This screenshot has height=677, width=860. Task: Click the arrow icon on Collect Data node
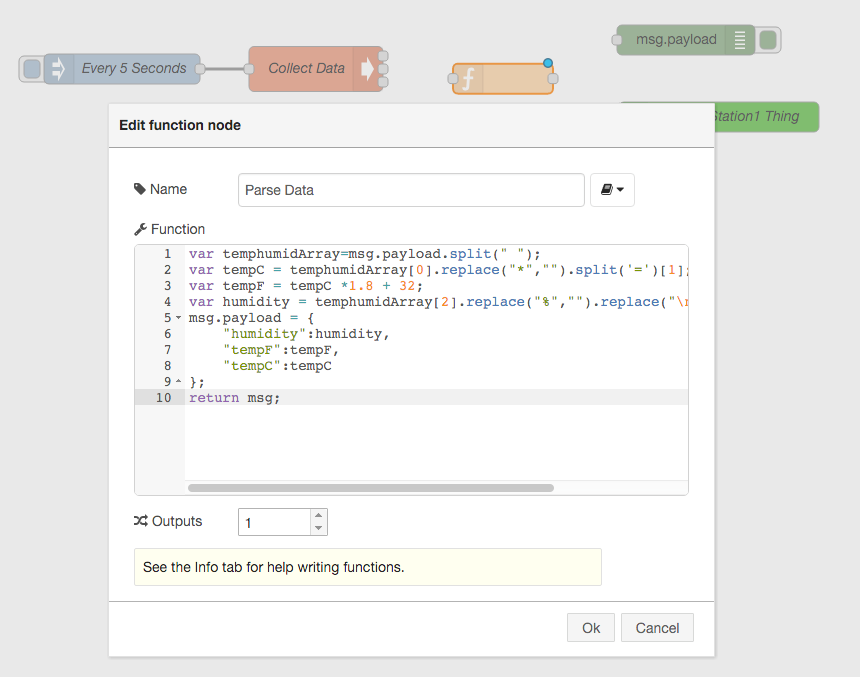[367, 69]
